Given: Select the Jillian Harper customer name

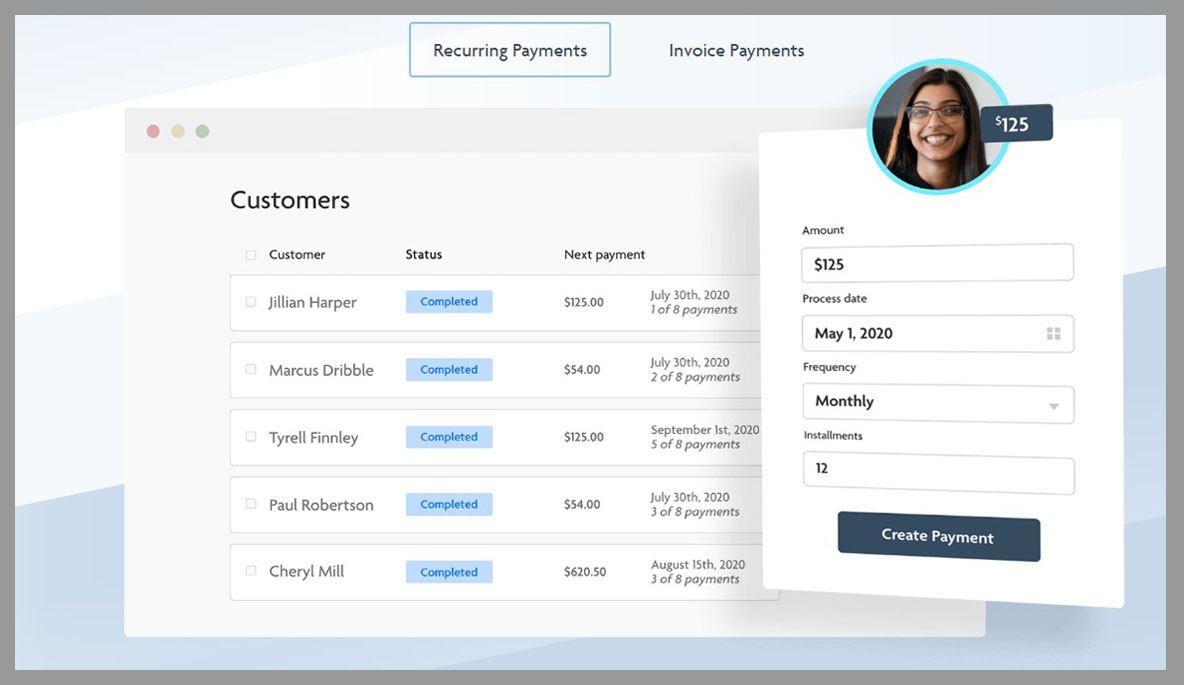Looking at the screenshot, I should 313,302.
